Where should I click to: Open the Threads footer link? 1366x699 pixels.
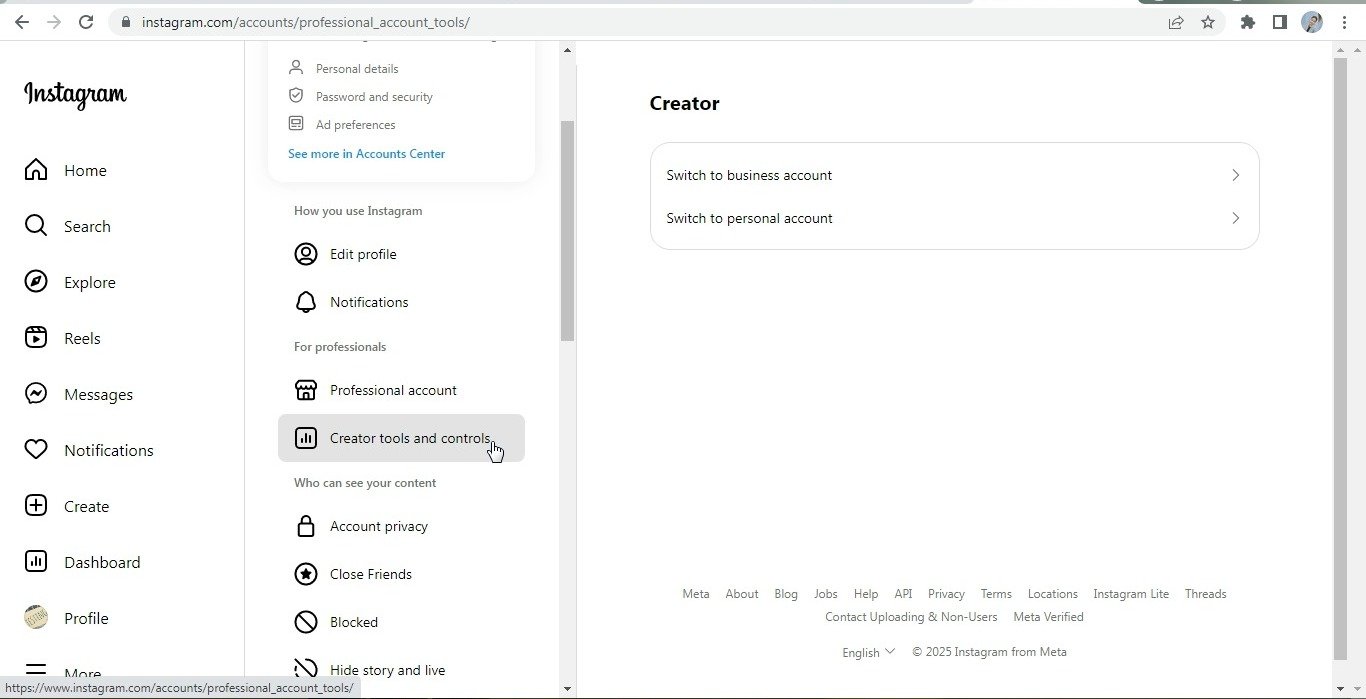pos(1205,594)
